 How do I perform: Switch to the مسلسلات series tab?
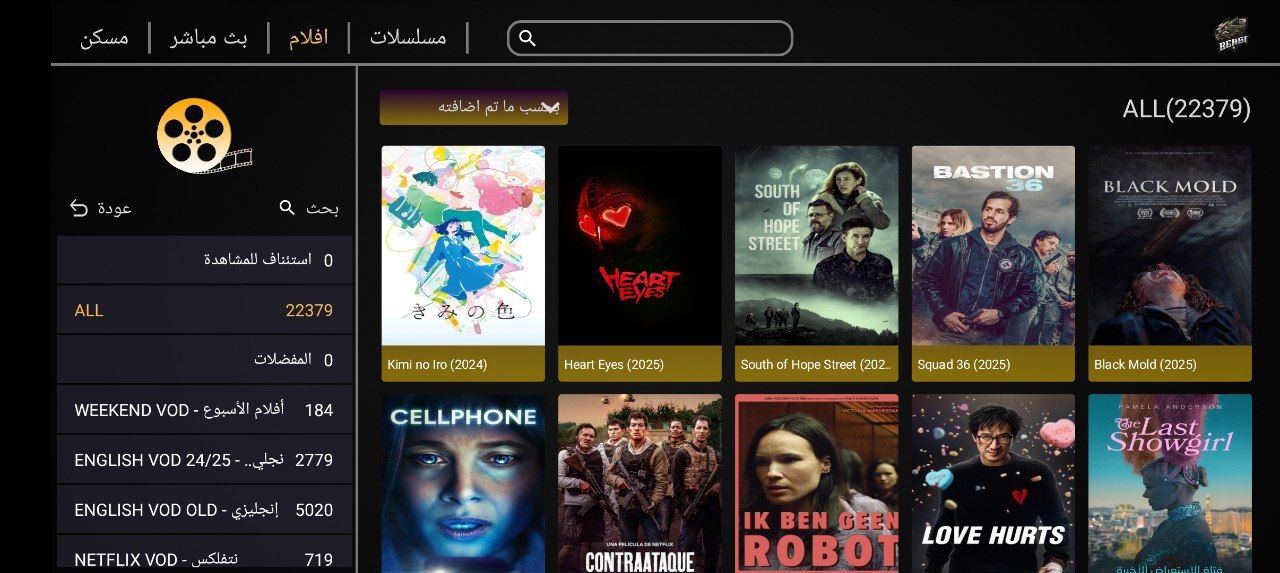click(408, 38)
